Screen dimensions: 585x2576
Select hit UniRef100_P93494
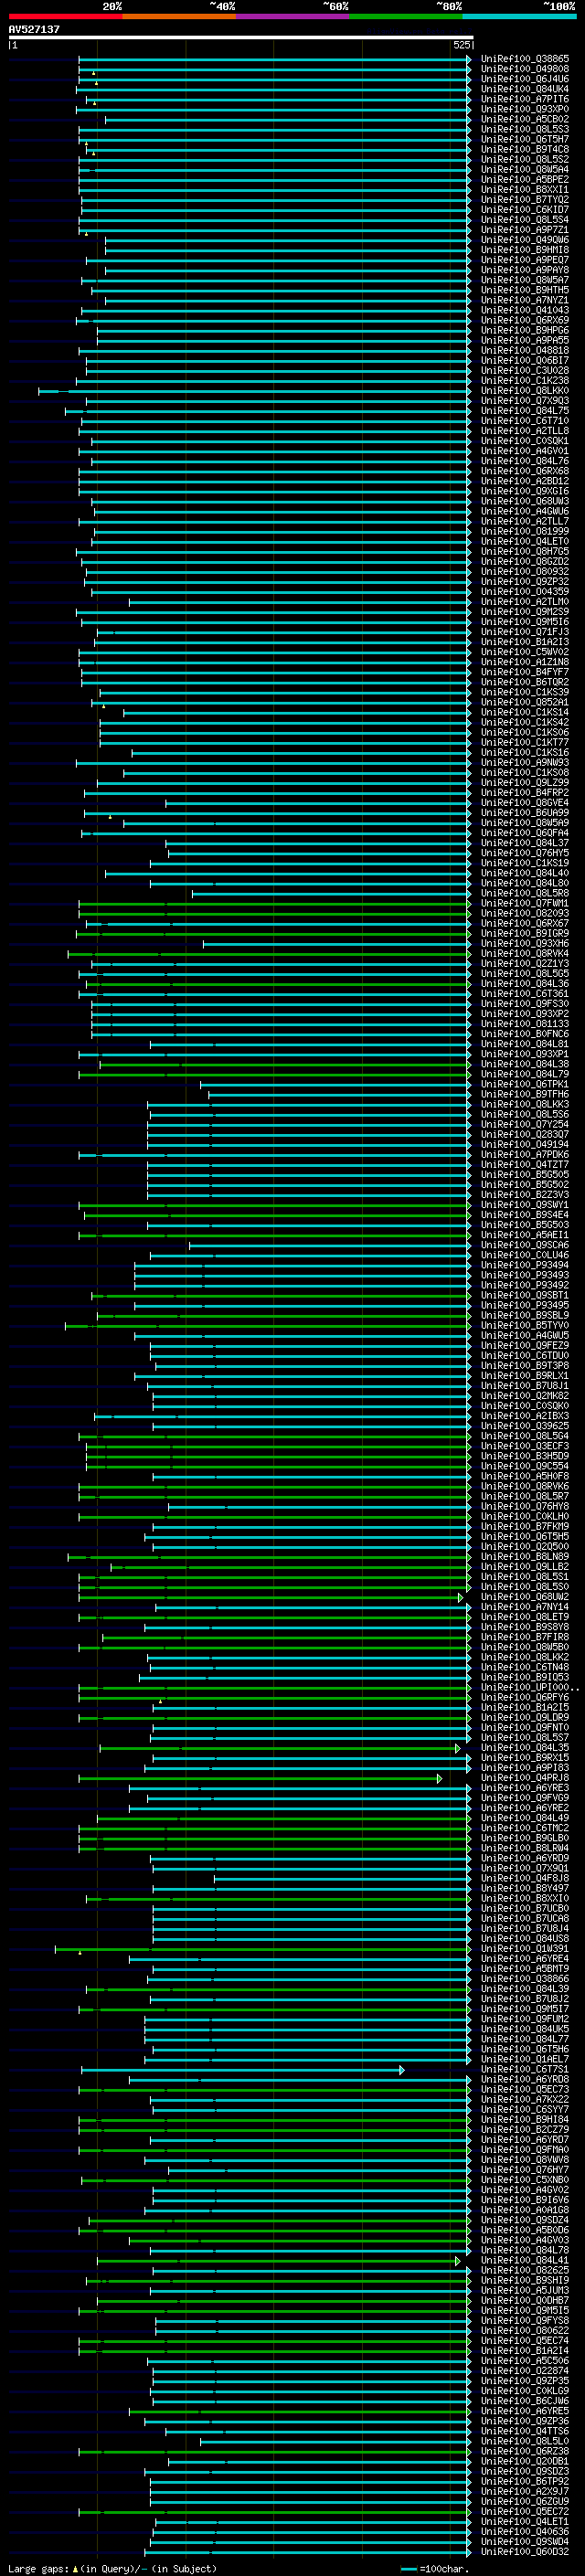tap(525, 1265)
